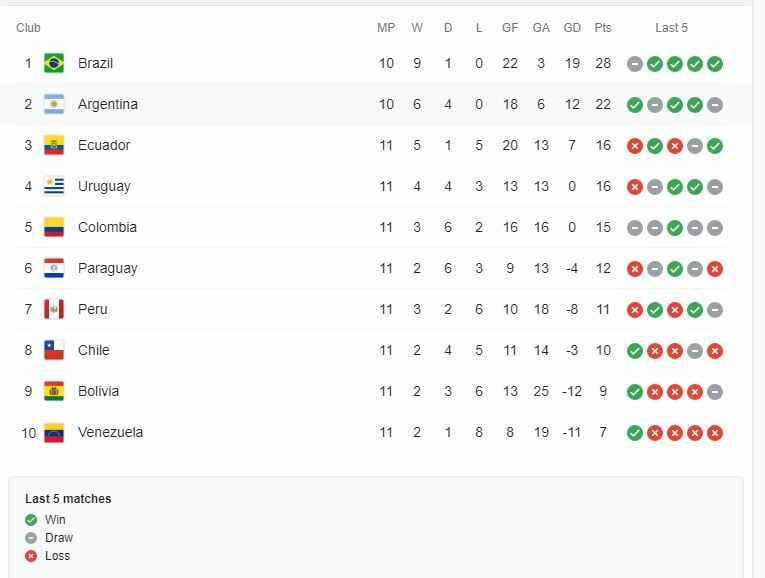This screenshot has height=578, width=765.
Task: Click Brazil's most recent win icon
Action: tap(715, 64)
